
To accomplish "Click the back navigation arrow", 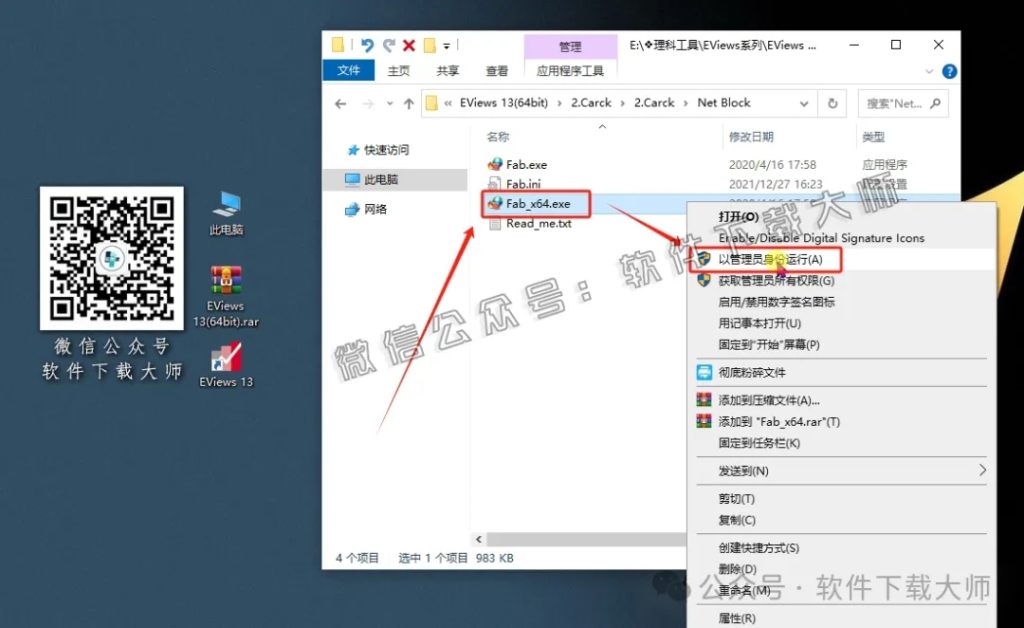I will click(x=340, y=103).
